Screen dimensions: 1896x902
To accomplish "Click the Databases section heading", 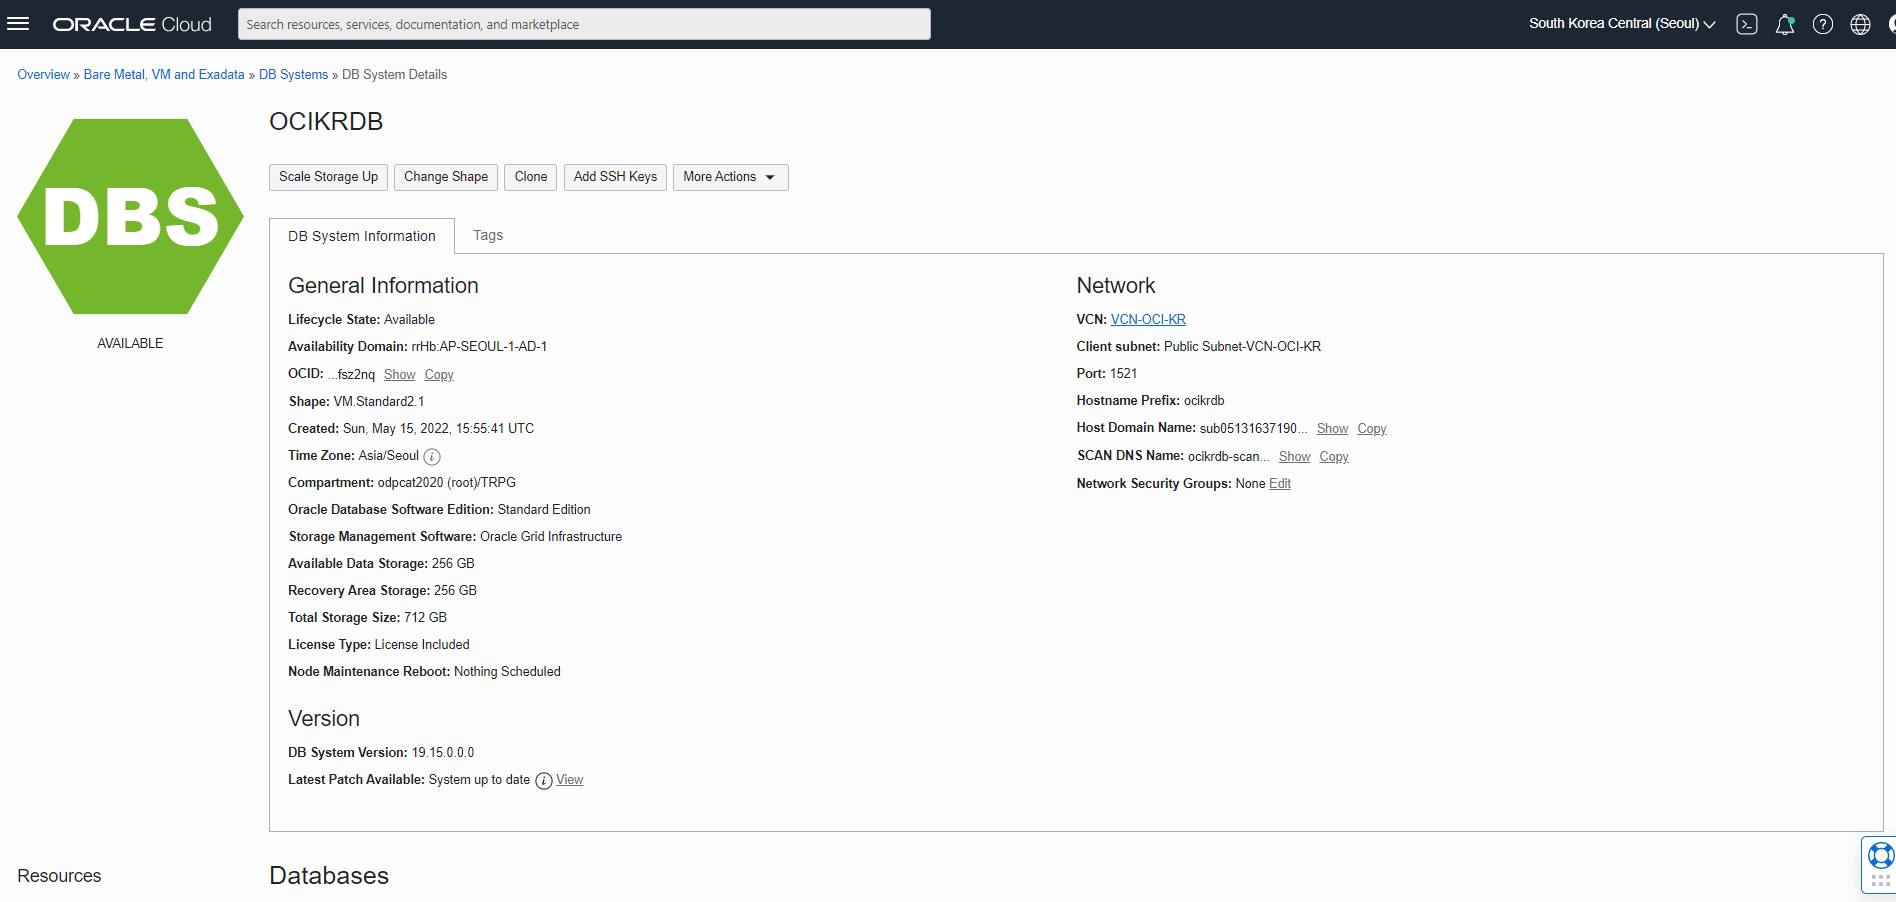I will 329,876.
